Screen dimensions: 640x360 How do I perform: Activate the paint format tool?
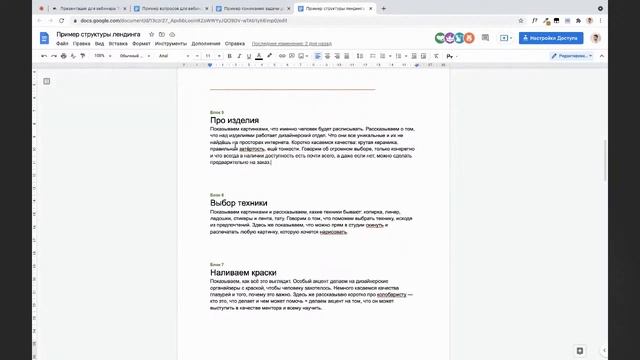click(x=82, y=56)
